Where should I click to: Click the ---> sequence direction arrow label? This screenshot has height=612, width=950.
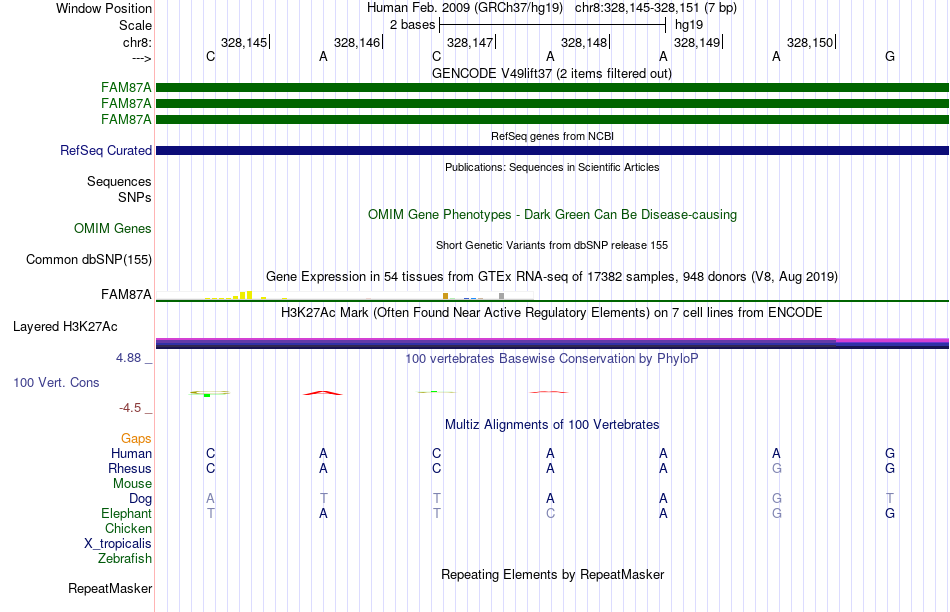pos(142,58)
